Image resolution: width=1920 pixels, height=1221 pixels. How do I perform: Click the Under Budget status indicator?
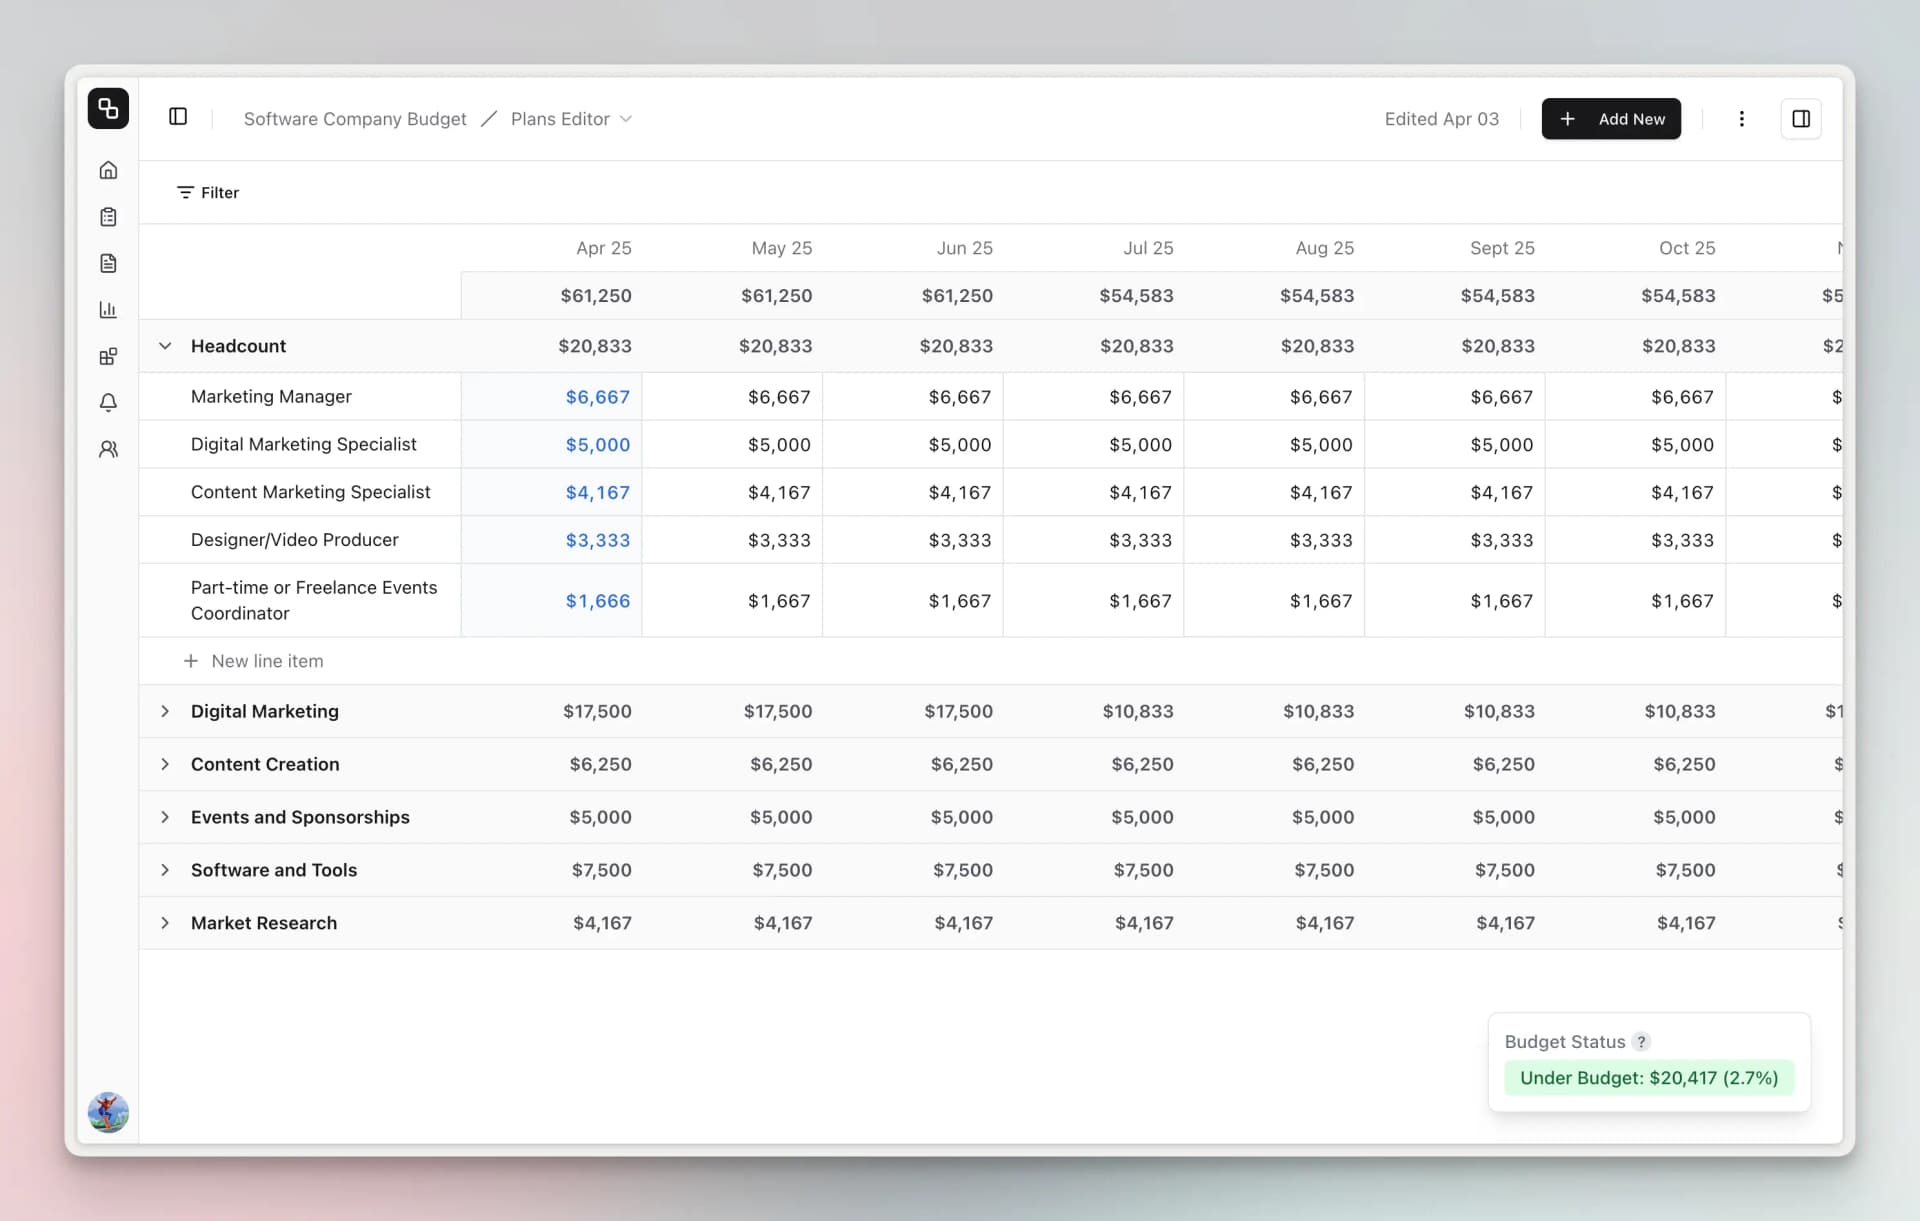(1648, 1078)
